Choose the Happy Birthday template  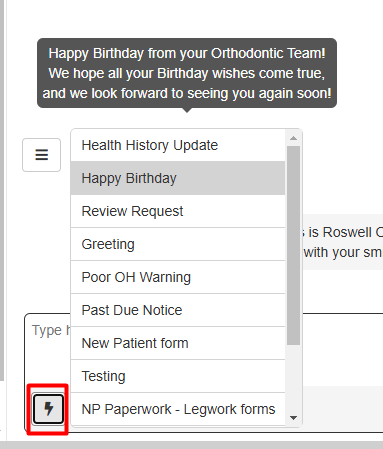[178, 178]
